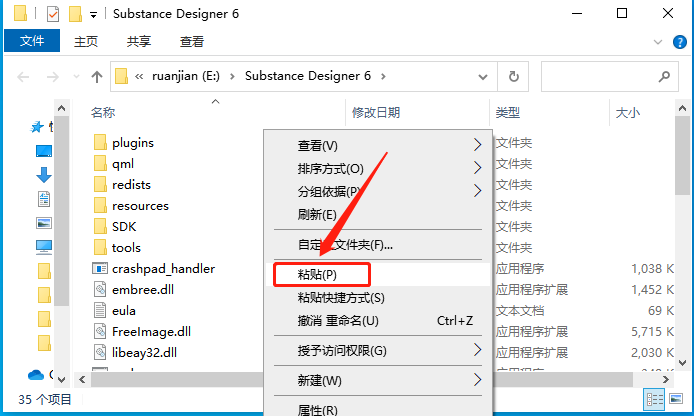Open the 查看(V) submenu
This screenshot has height=416, width=694.
pos(378,145)
